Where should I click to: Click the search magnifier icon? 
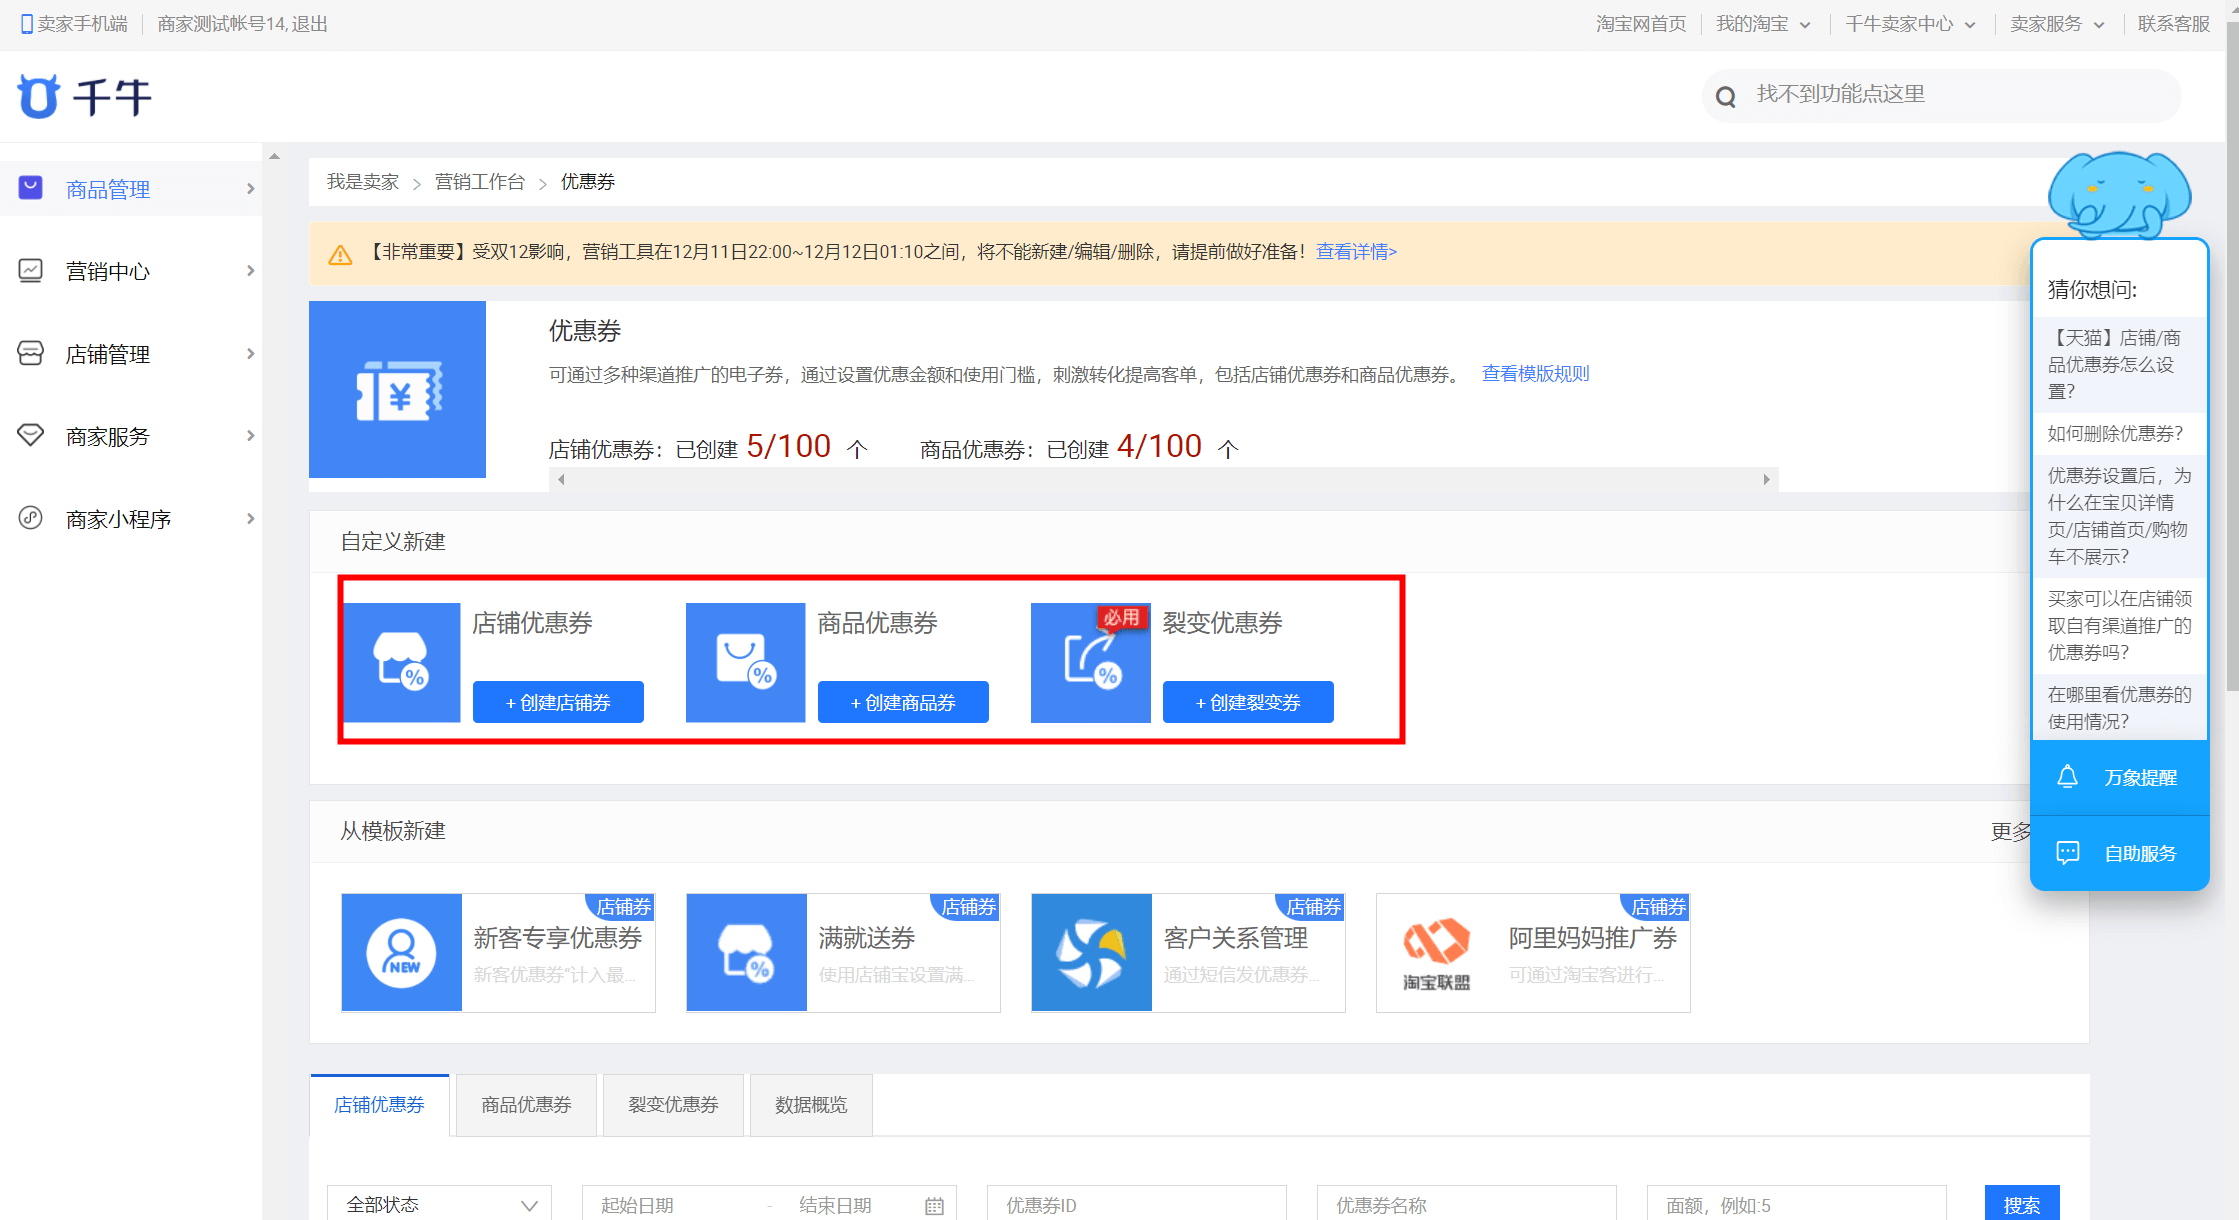[x=1726, y=96]
